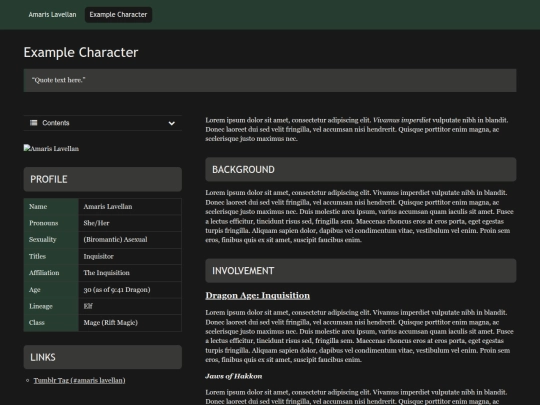
Task: Click the Lineage row label
Action: [51, 306]
